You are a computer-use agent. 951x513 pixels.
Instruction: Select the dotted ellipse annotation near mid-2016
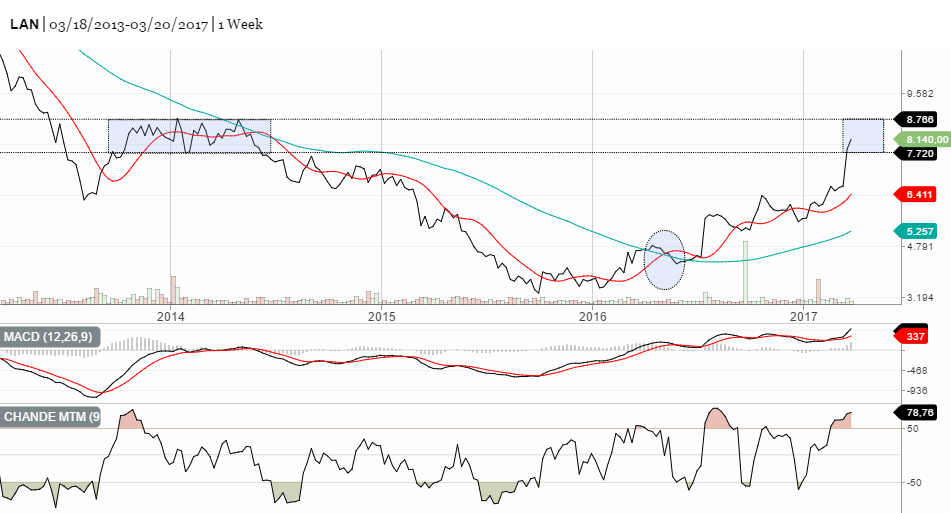point(664,260)
